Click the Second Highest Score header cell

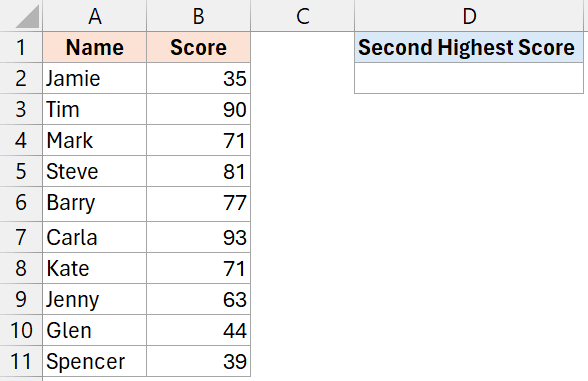coord(469,47)
